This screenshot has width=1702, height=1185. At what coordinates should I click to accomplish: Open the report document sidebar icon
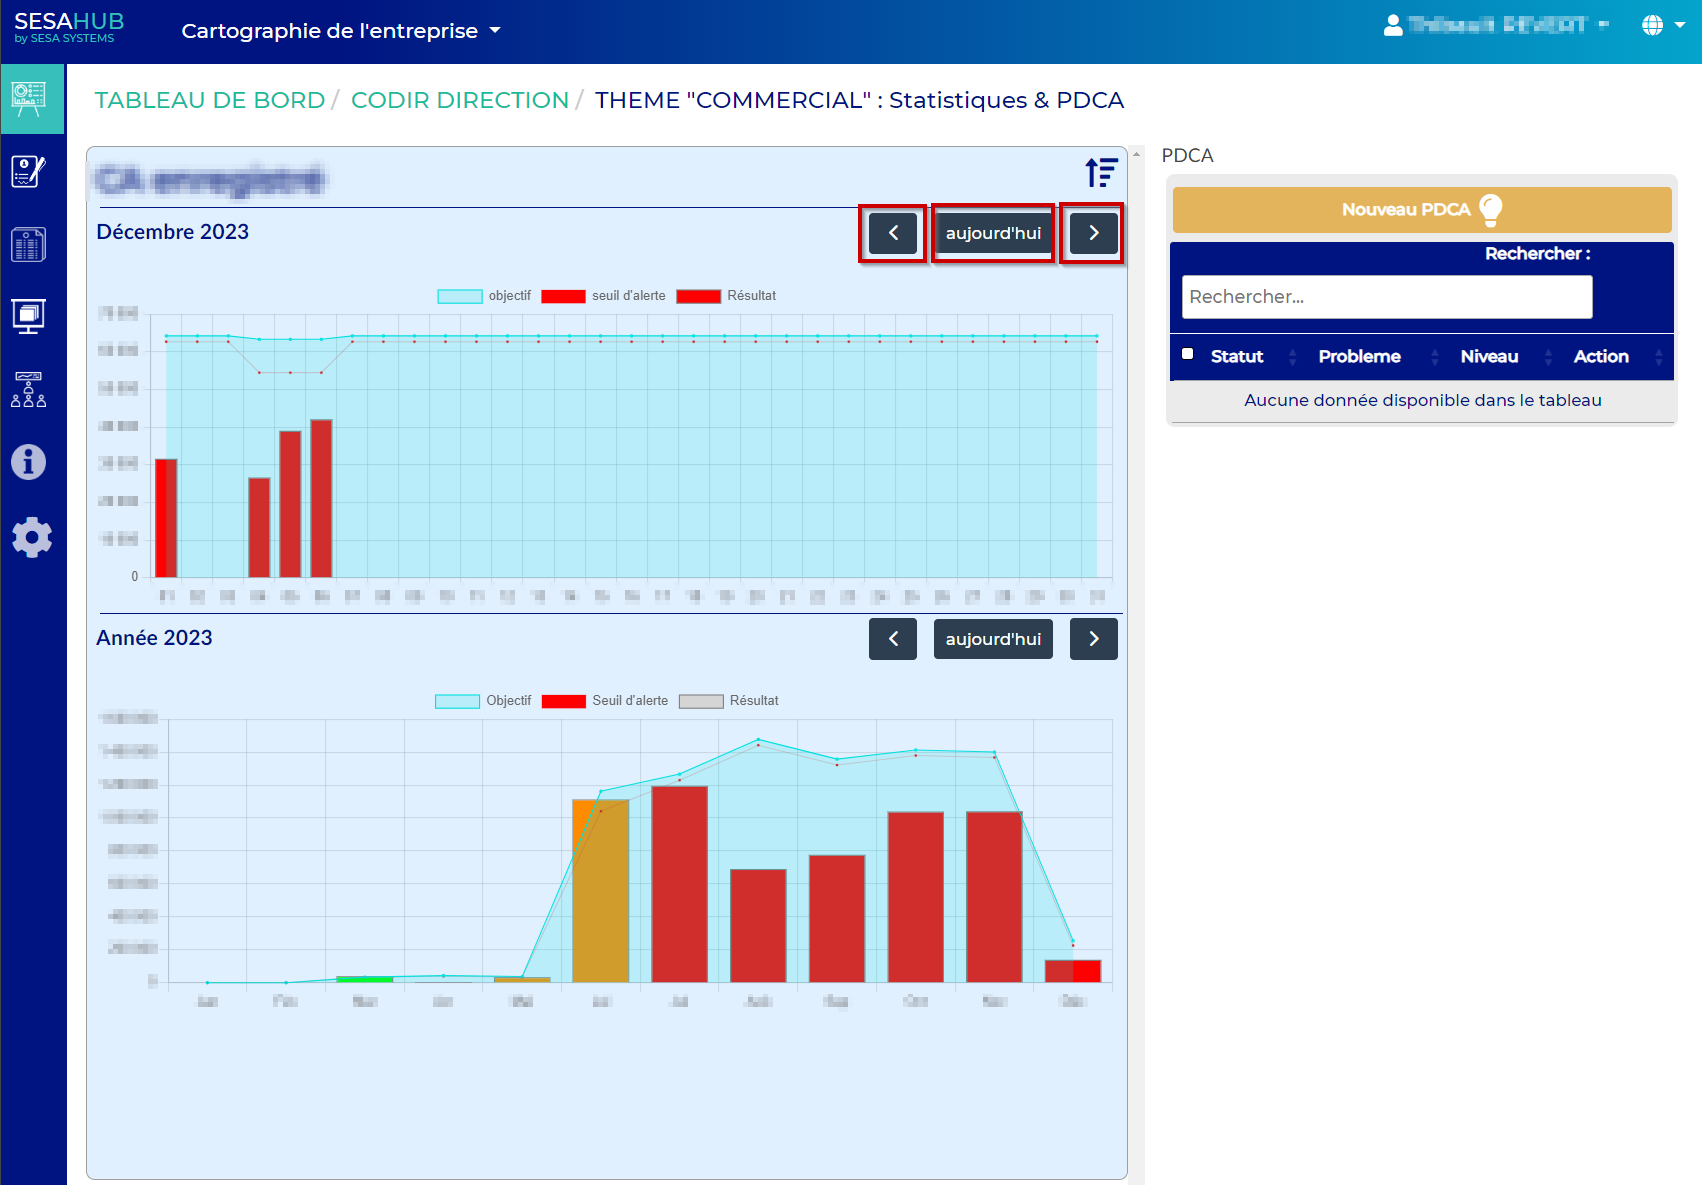click(x=29, y=244)
